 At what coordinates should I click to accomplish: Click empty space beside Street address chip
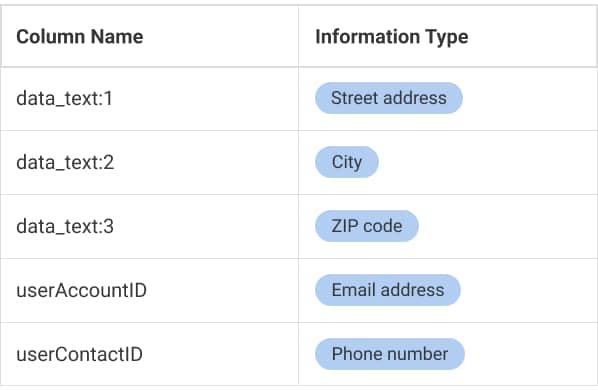(x=528, y=98)
